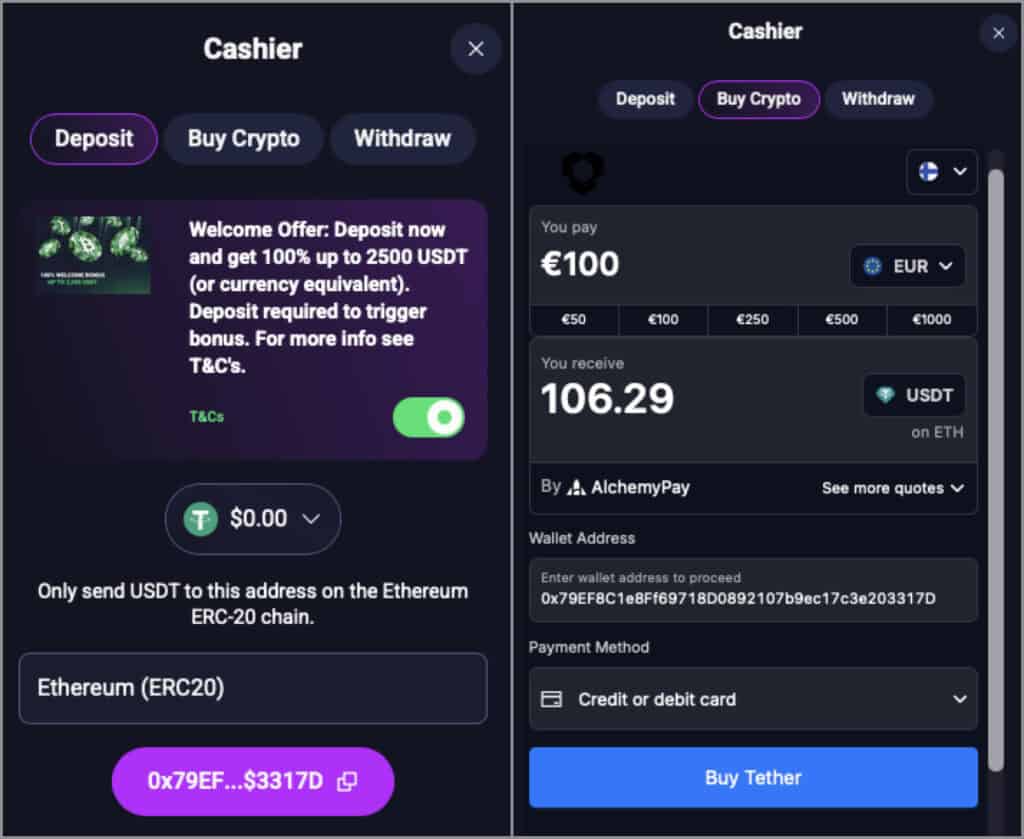
Task: Click the USDT diamond currency icon
Action: pos(885,395)
